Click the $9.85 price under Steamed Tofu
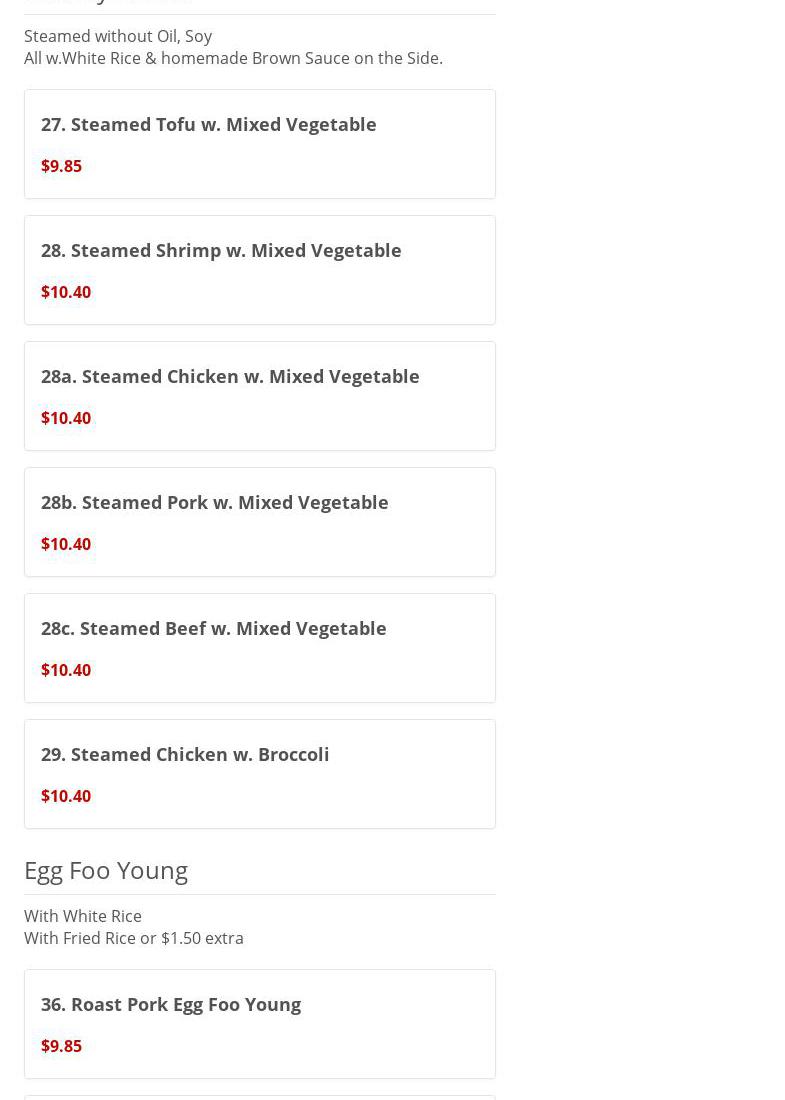 (61, 166)
